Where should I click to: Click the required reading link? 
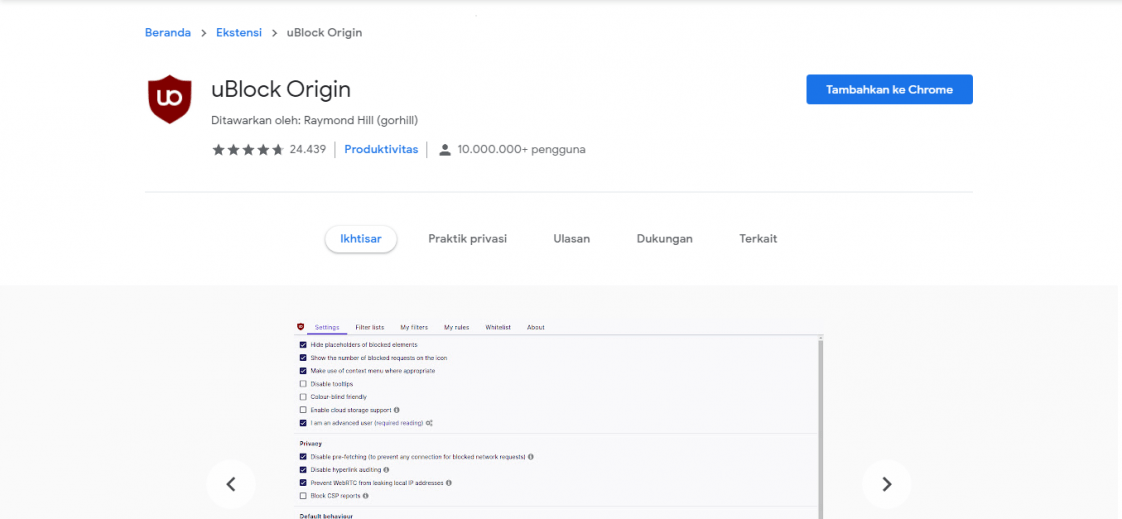click(399, 423)
